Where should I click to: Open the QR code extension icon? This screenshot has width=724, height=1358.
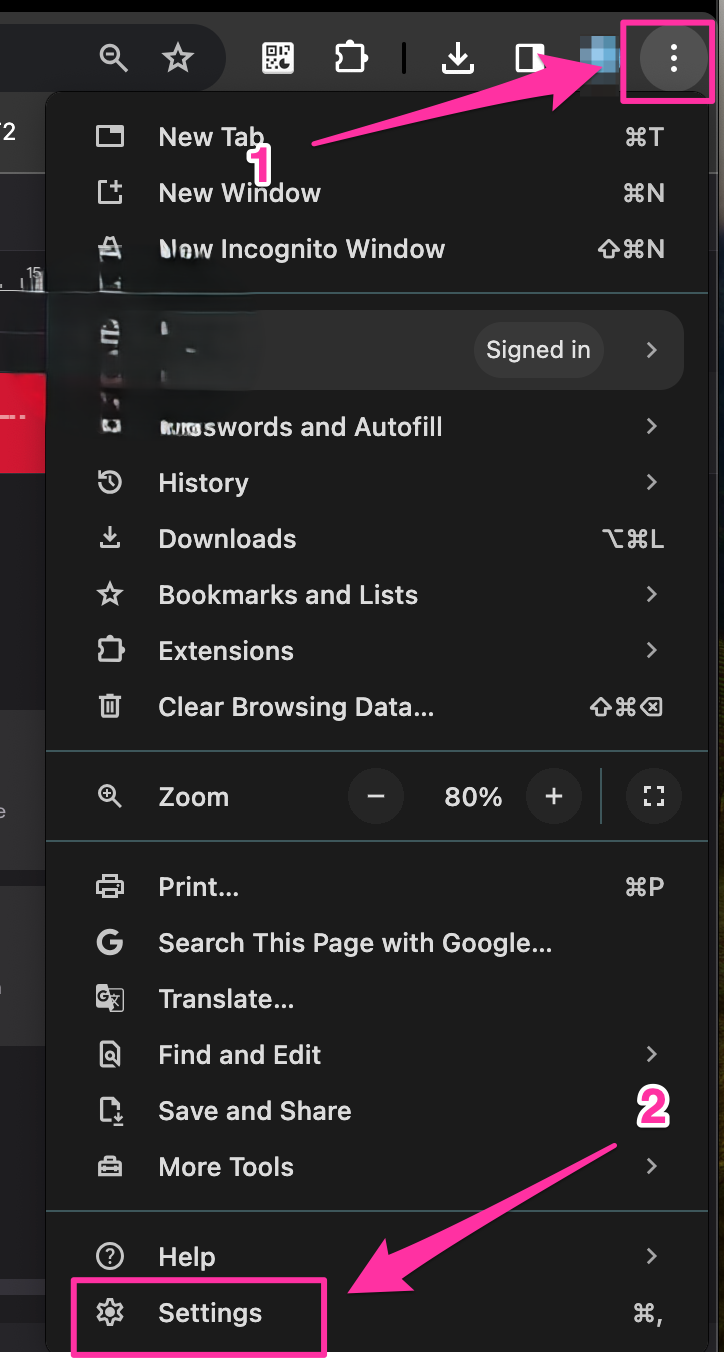pos(278,58)
